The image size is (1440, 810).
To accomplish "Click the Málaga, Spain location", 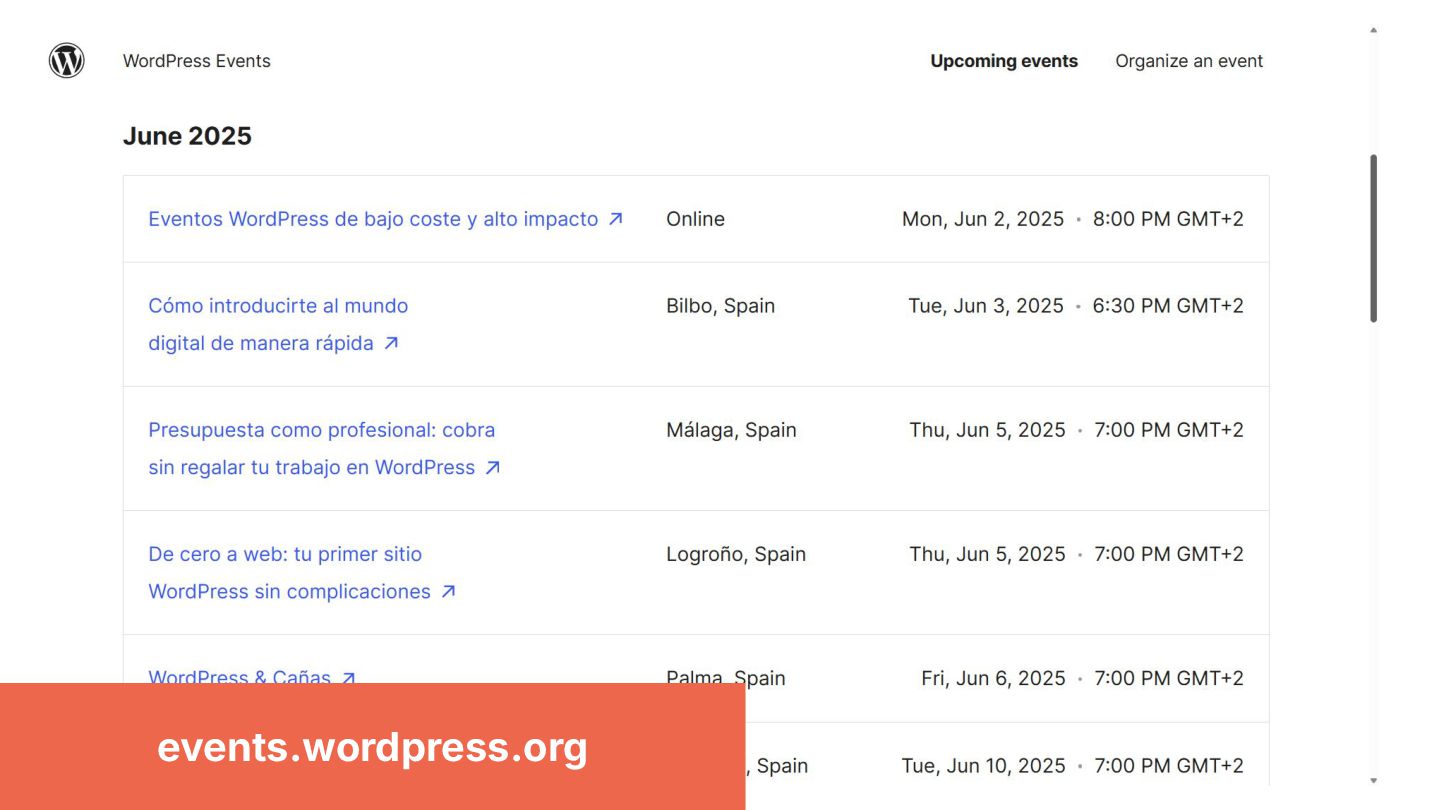I will (731, 430).
